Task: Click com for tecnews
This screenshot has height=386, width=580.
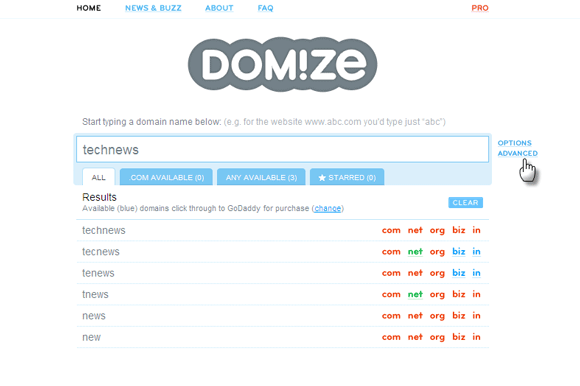Action: 391,252
